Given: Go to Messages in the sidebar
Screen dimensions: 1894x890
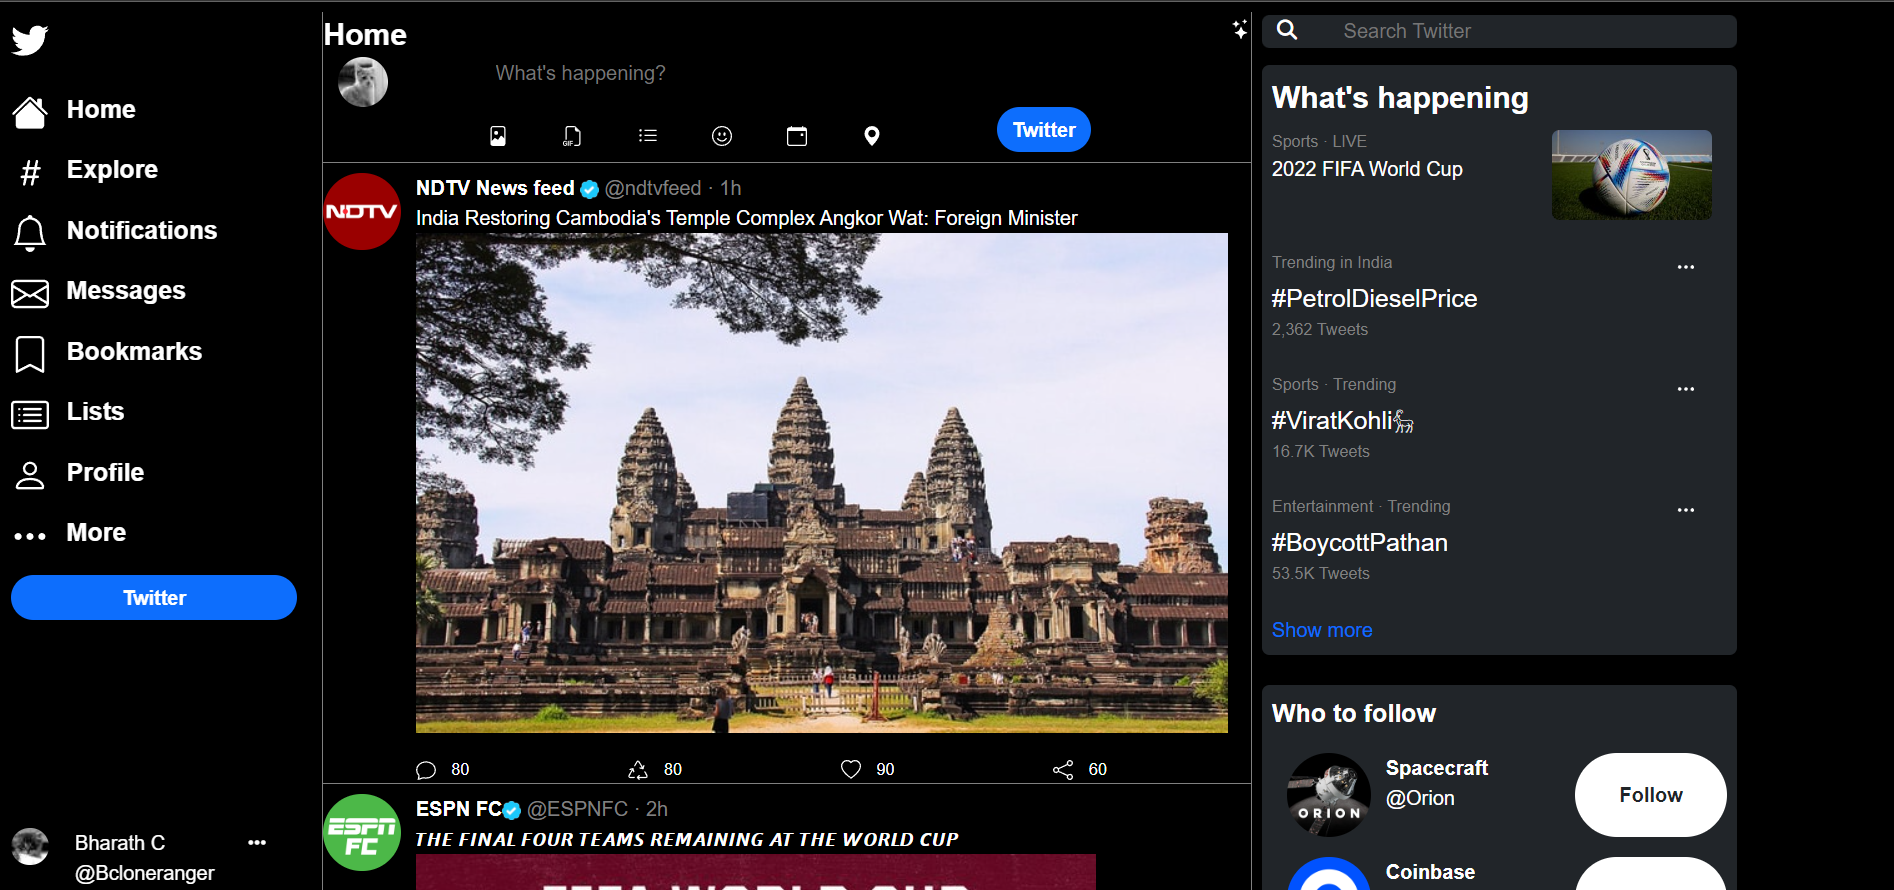Looking at the screenshot, I should click(126, 290).
